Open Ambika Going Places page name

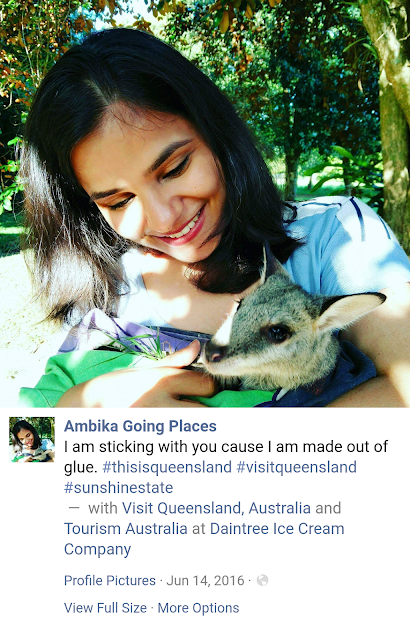click(x=140, y=426)
